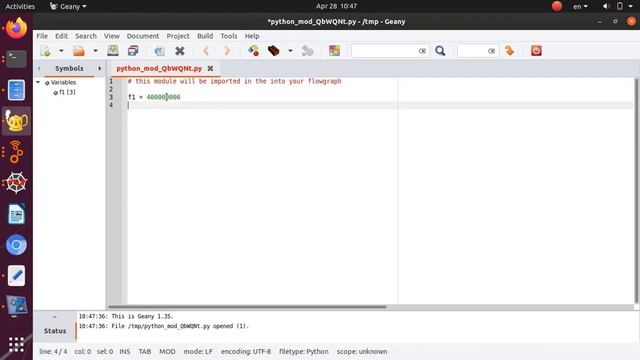Compile the current file icon
The height and width of the screenshot is (360, 640).
pos(253,51)
